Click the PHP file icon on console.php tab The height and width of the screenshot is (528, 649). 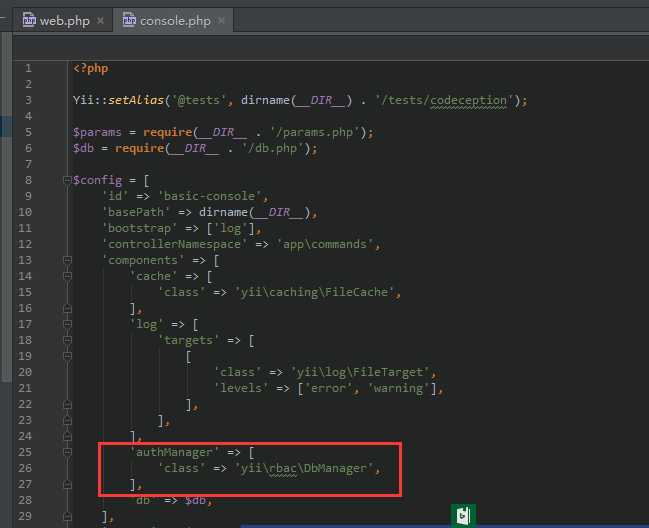coord(129,20)
